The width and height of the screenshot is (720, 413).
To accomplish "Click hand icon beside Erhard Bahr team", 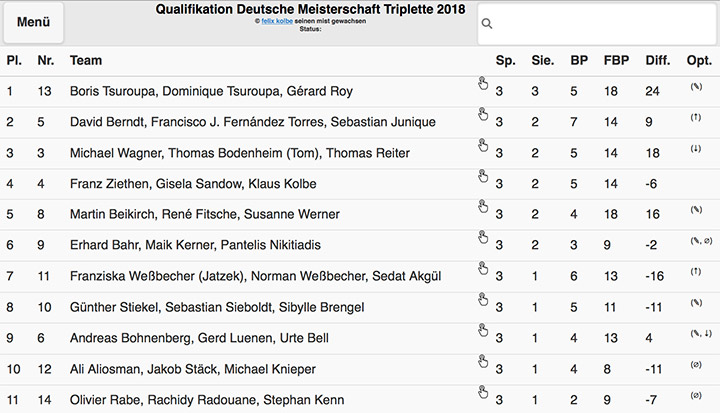I will (484, 238).
